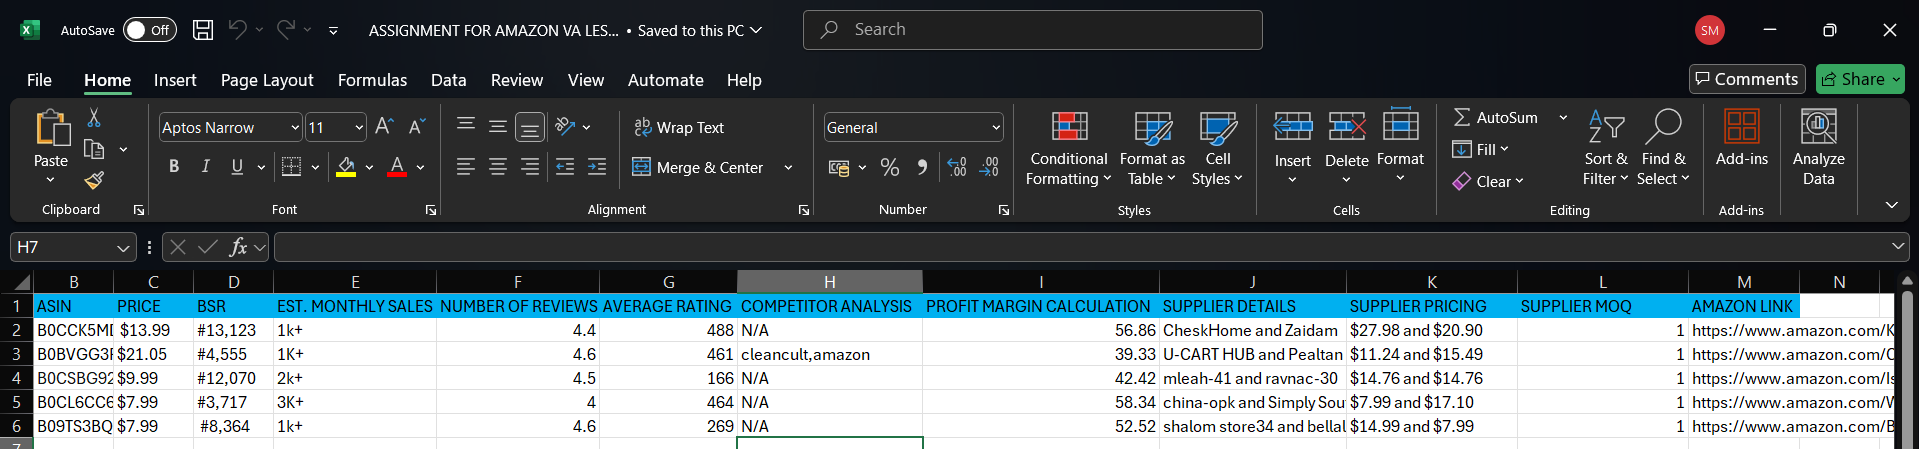This screenshot has height=449, width=1919.
Task: Decrease indent in cell
Action: click(565, 167)
